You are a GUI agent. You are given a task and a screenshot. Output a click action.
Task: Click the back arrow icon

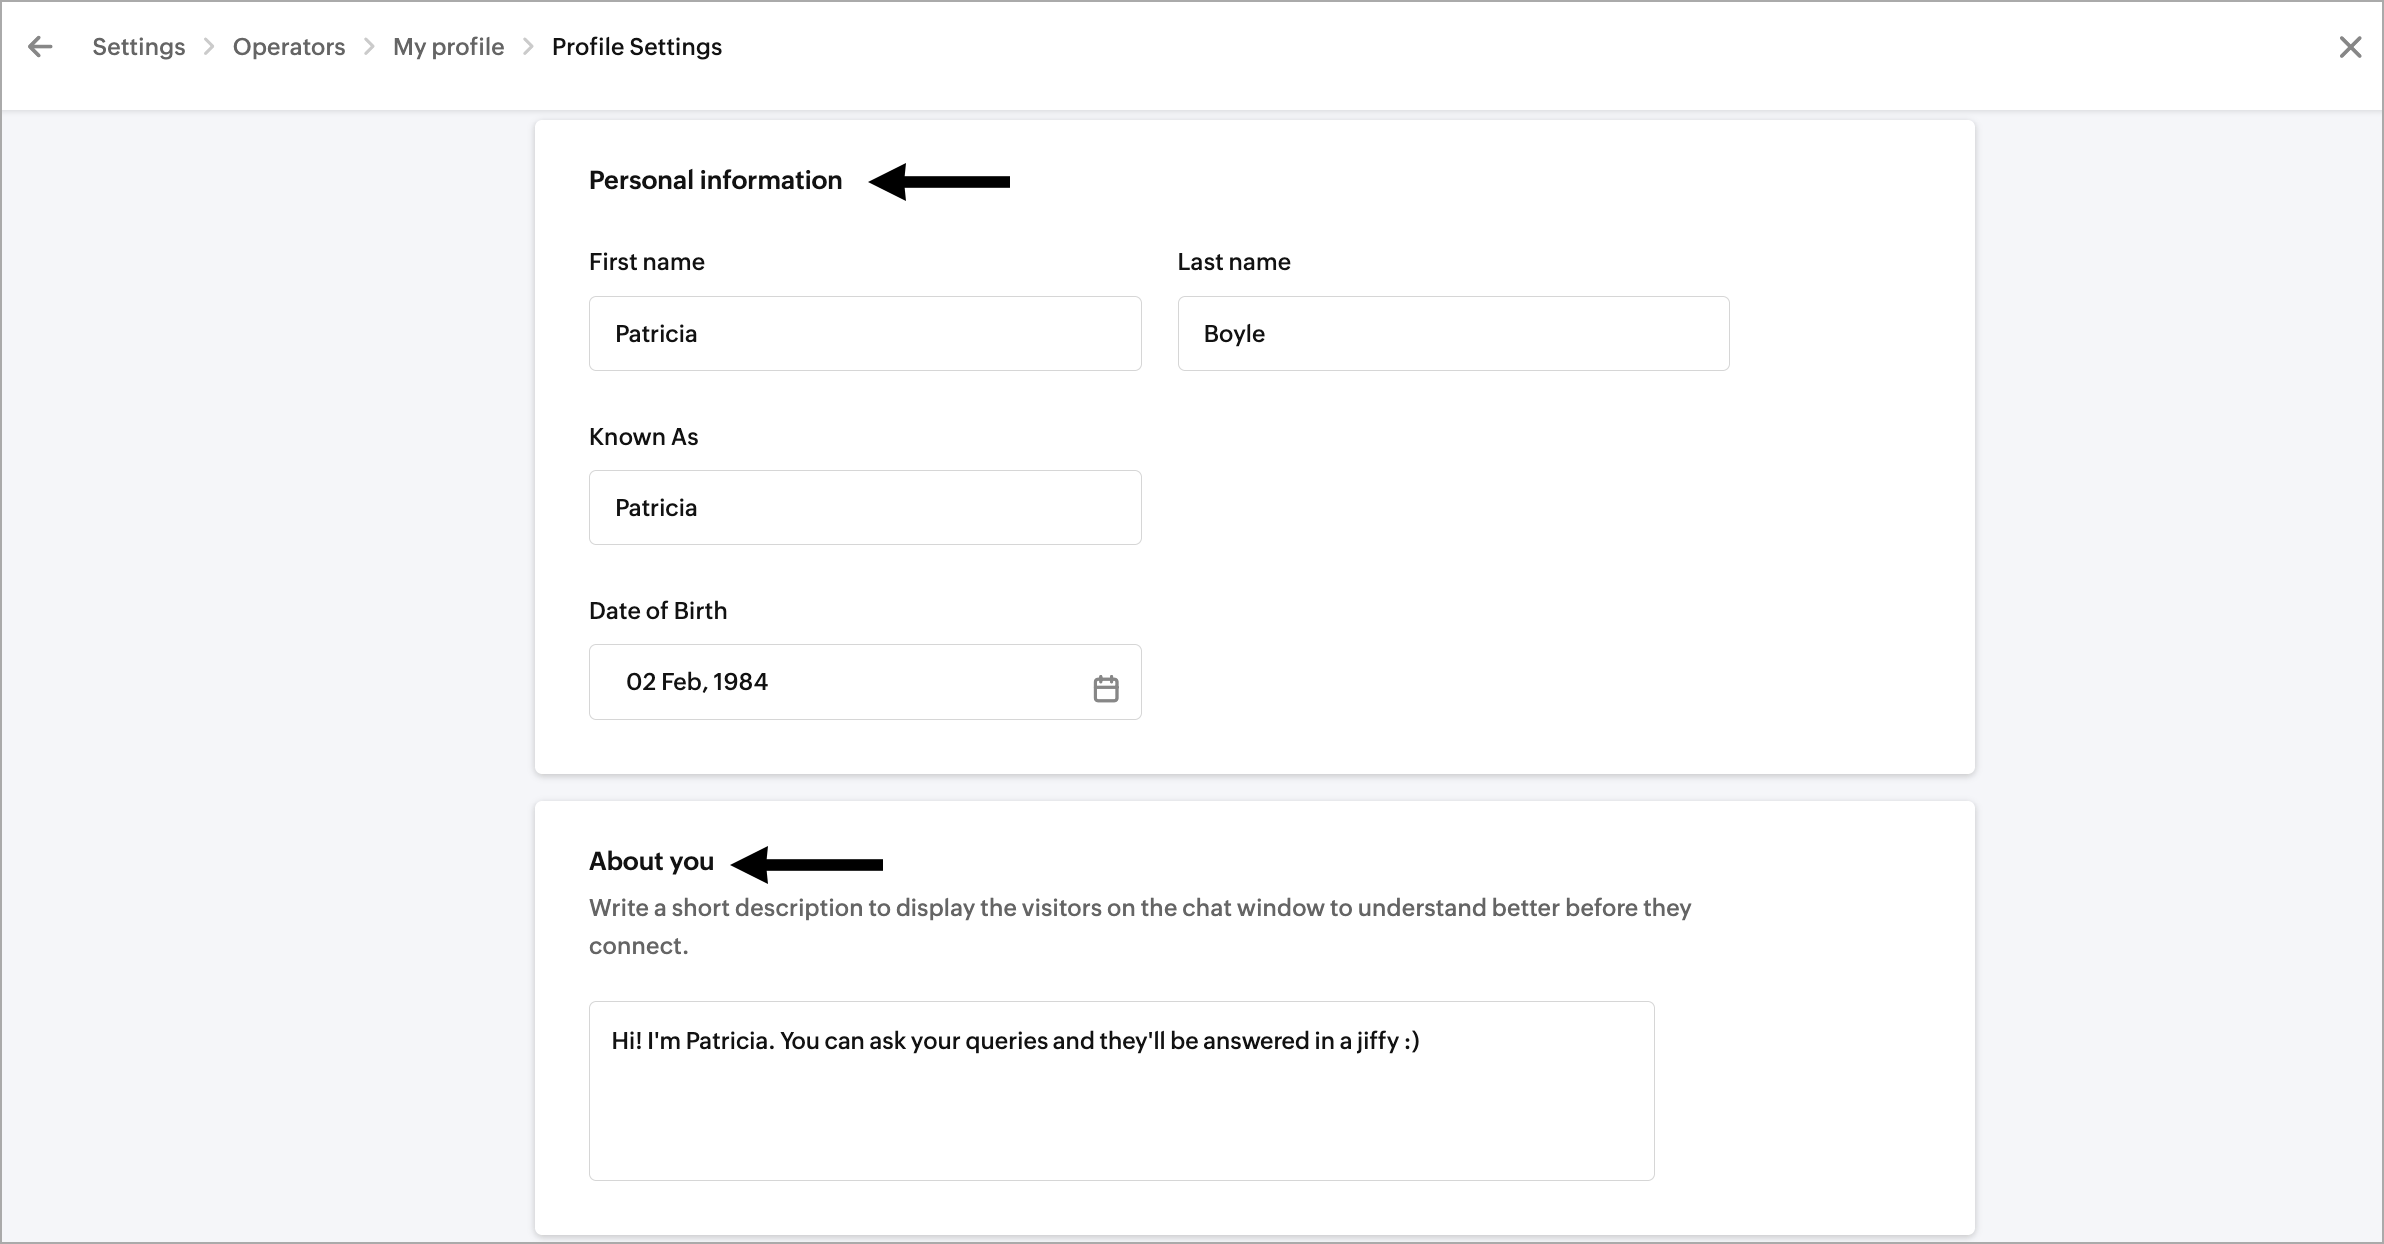[x=40, y=47]
